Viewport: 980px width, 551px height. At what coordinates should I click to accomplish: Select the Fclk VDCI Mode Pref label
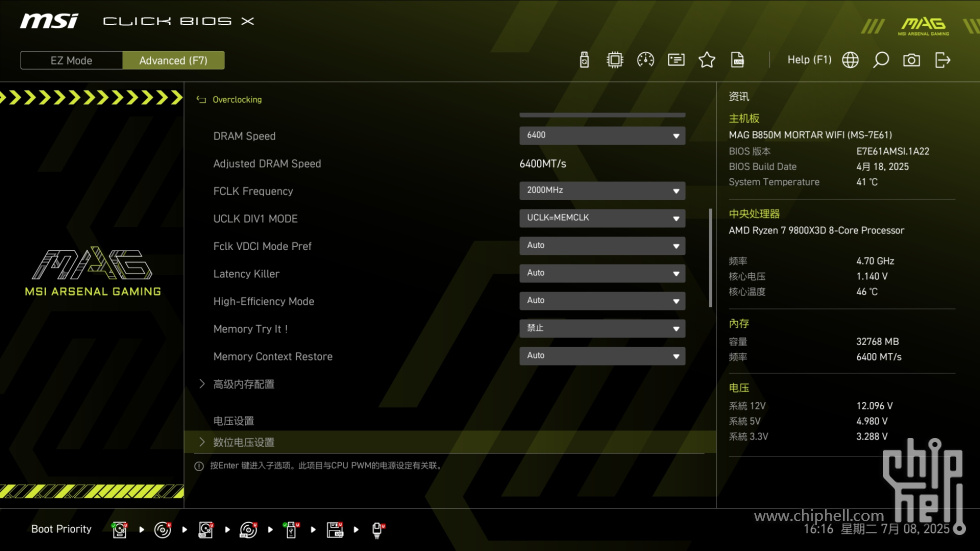(x=262, y=246)
